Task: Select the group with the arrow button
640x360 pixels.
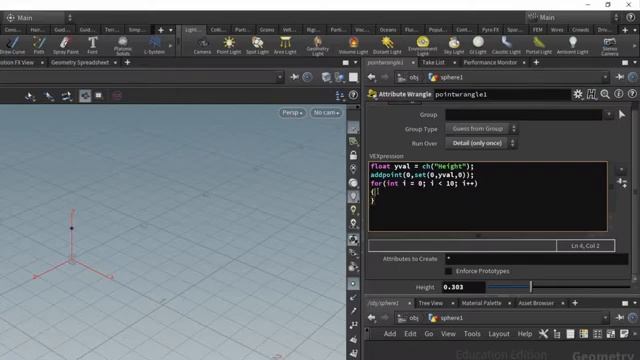Action: tap(622, 115)
